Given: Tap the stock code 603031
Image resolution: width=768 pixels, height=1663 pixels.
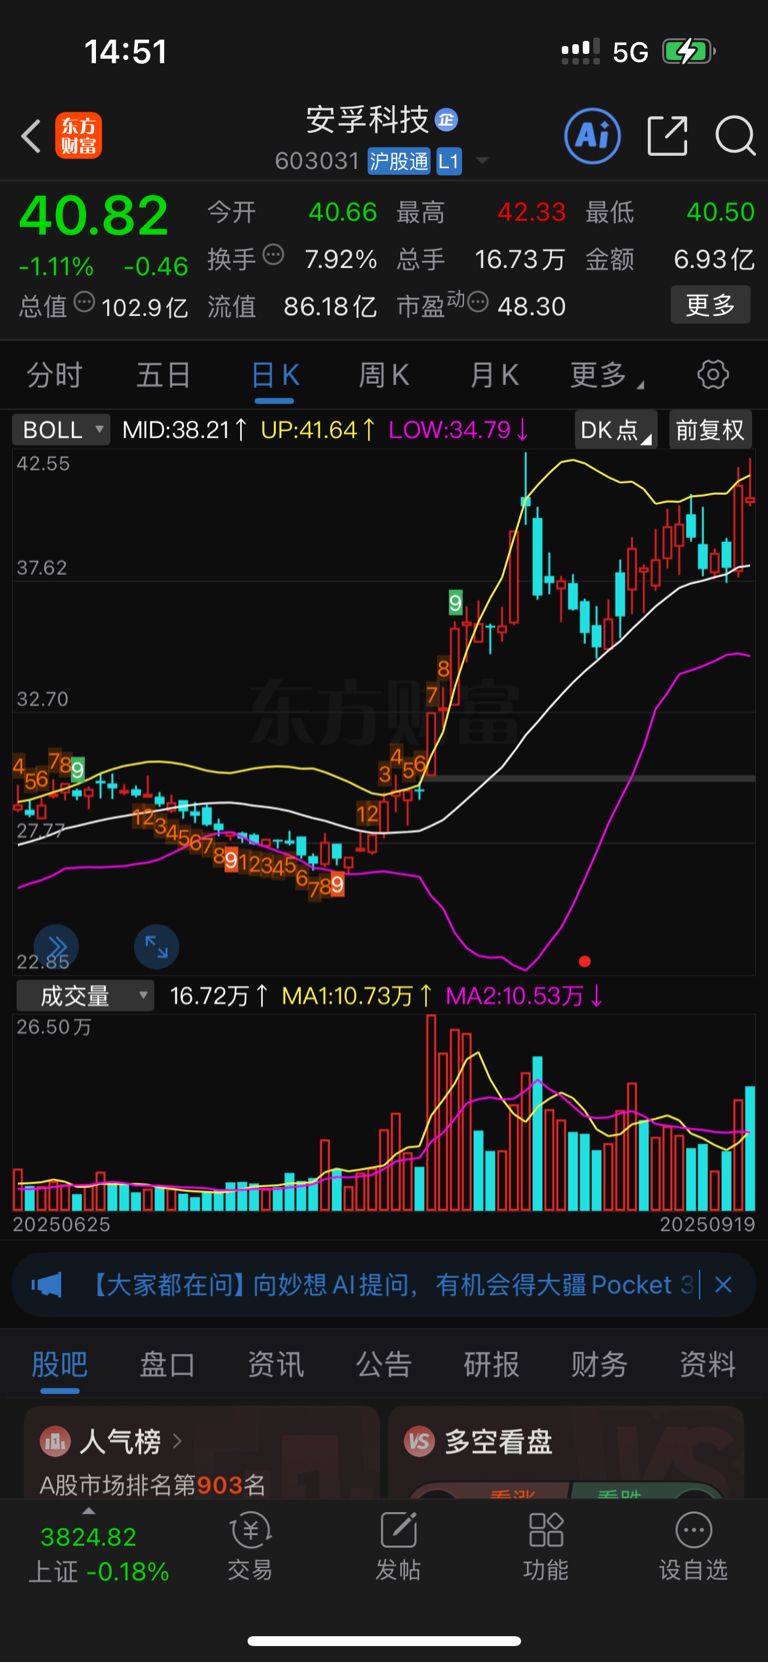Looking at the screenshot, I should coord(317,161).
